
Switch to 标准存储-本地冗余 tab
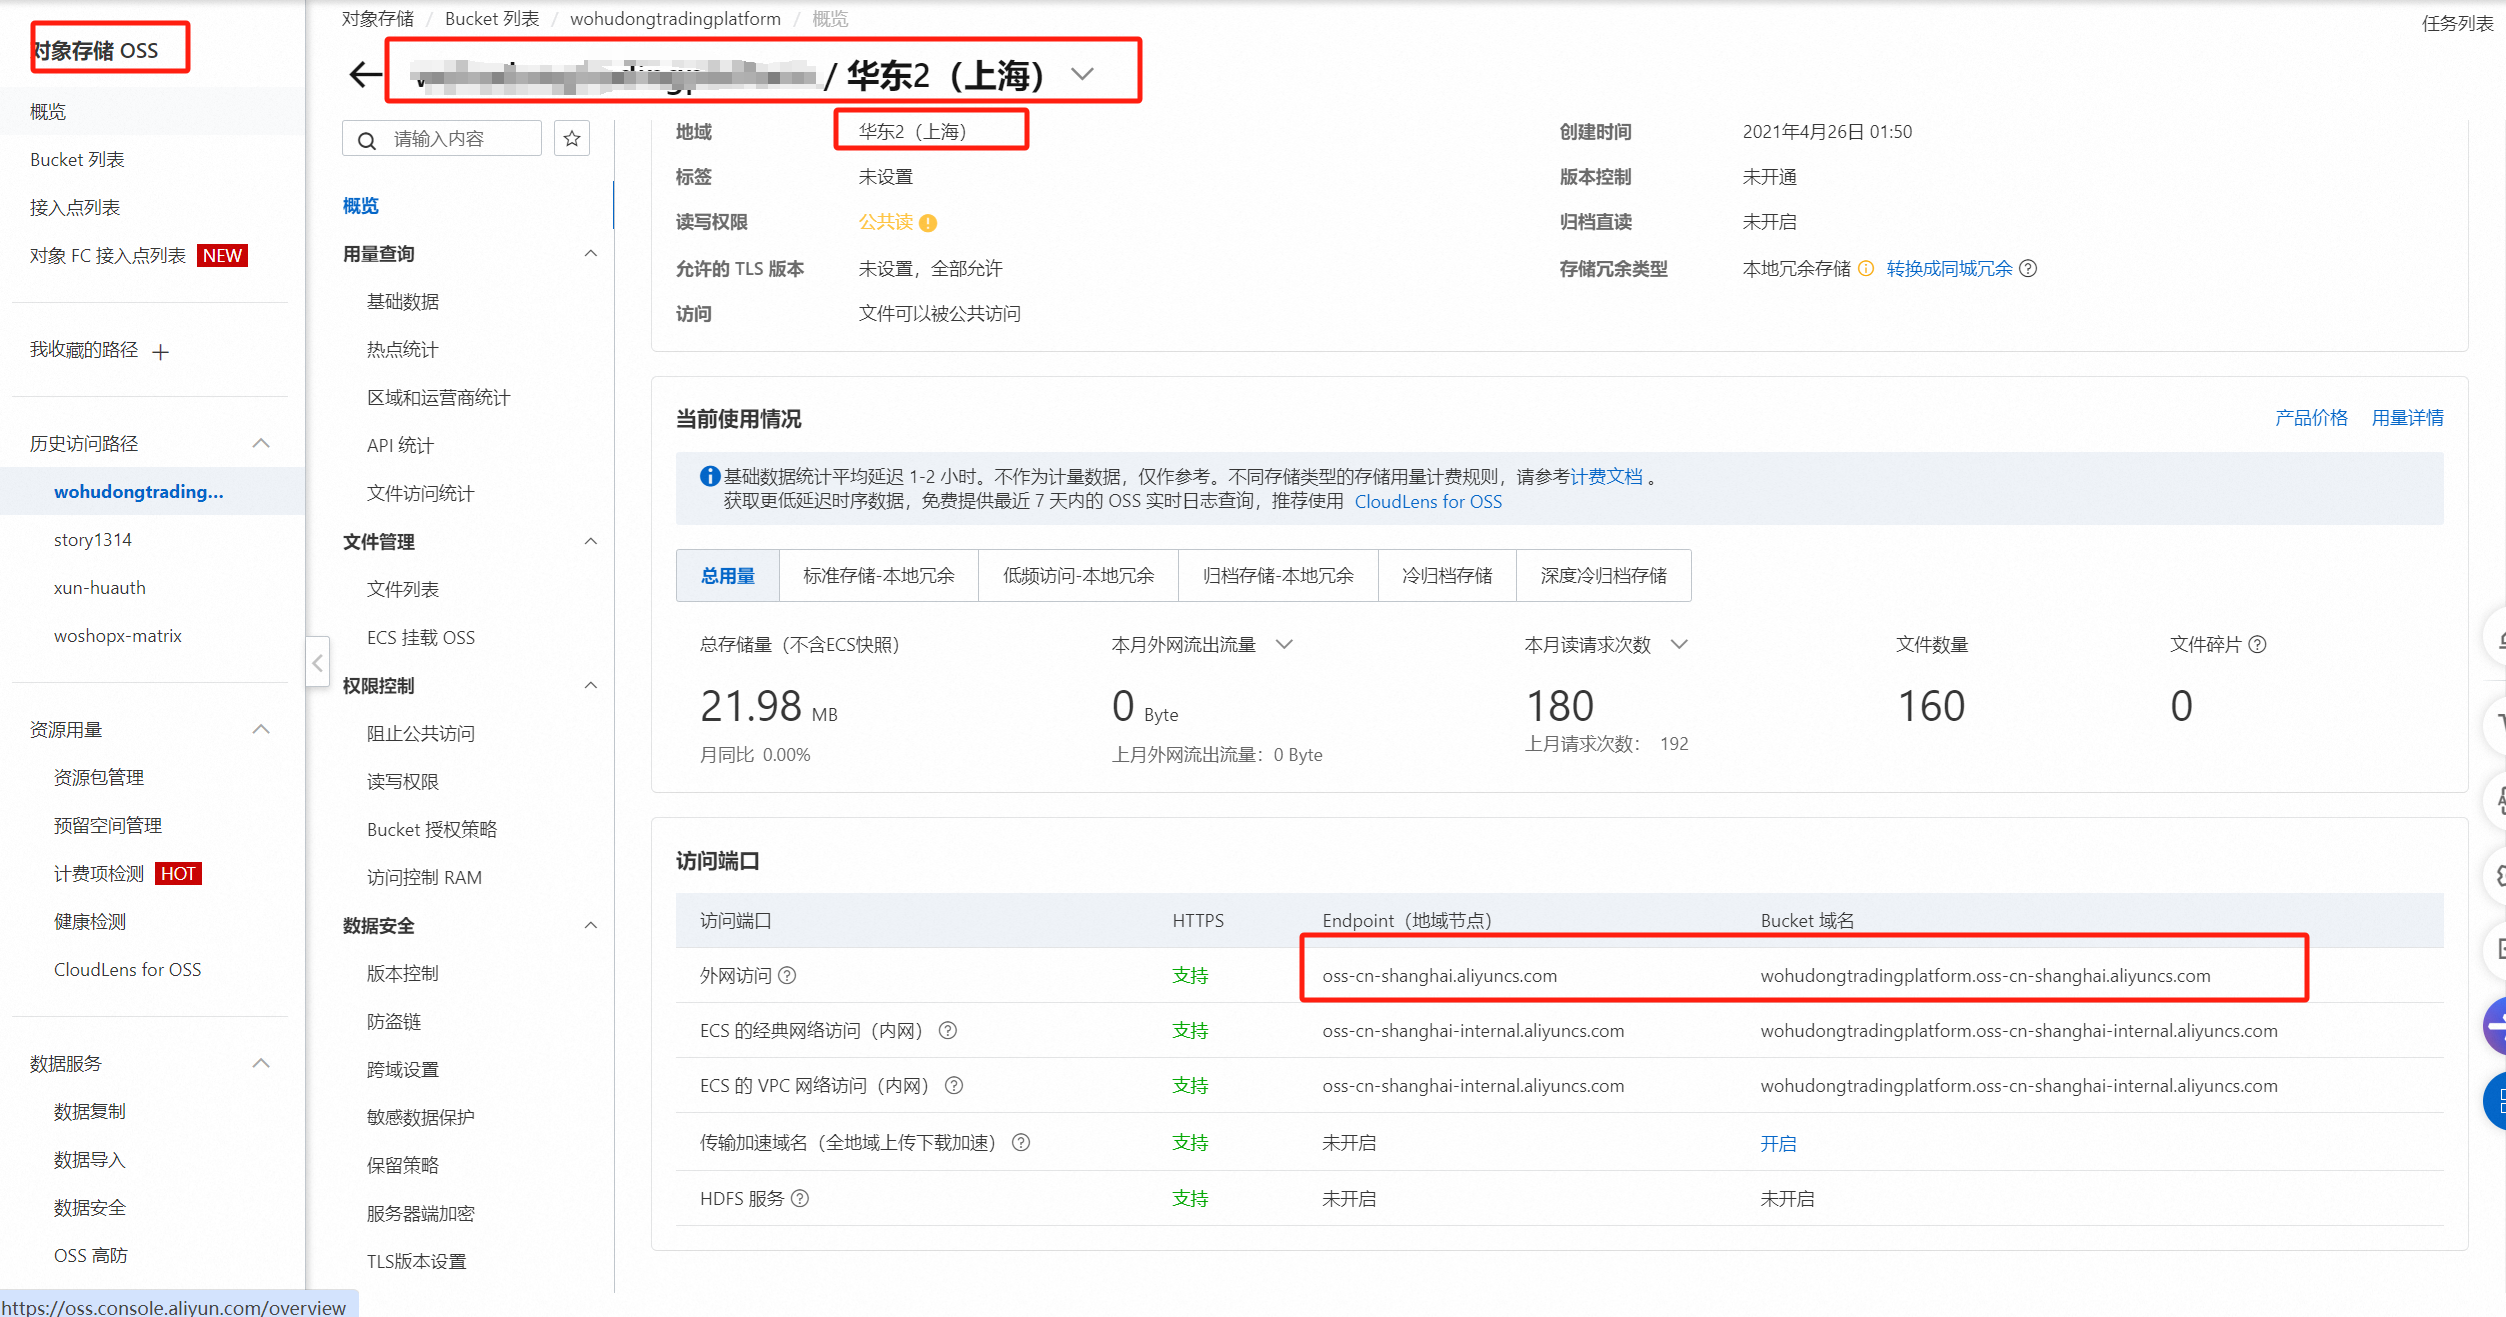tap(879, 576)
